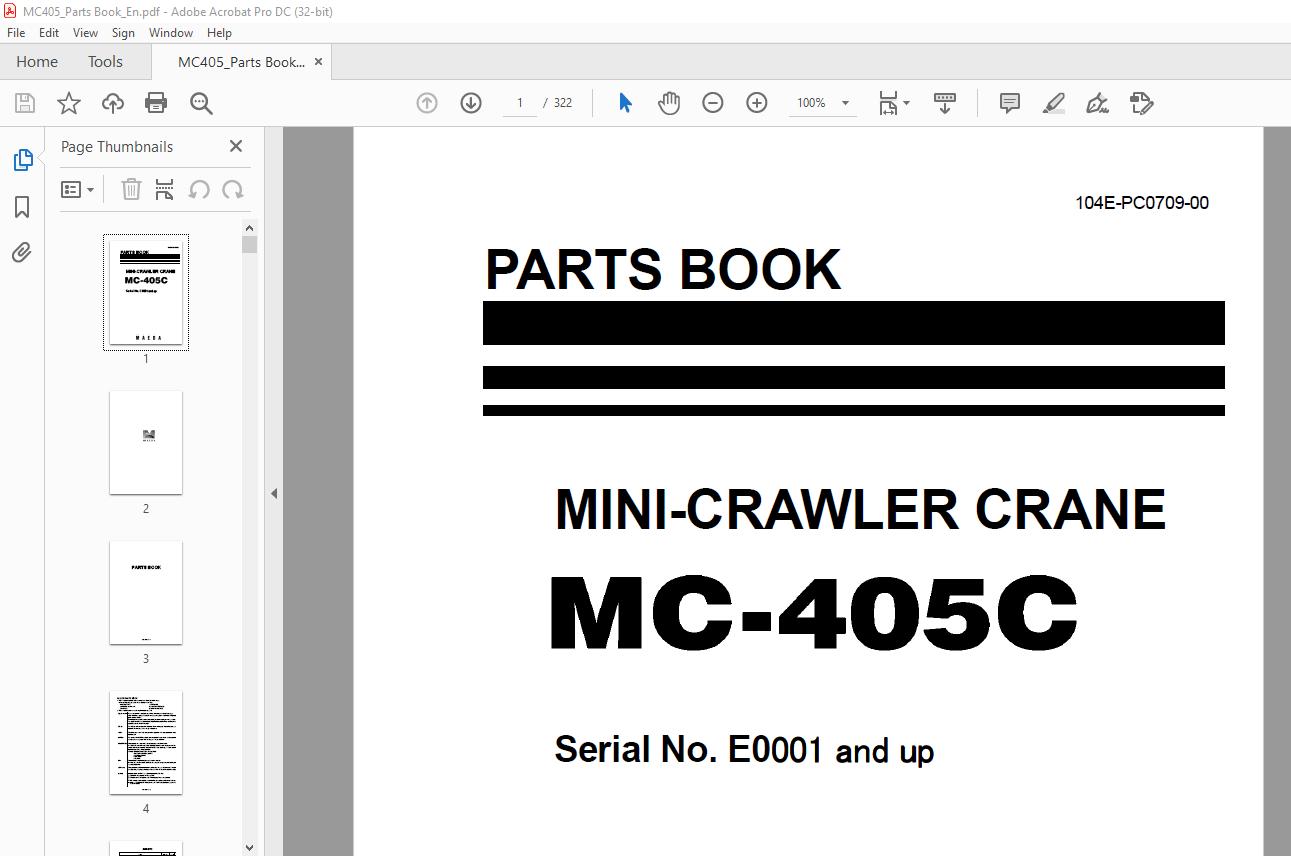Collapse the navigation pane arrow
1291x856 pixels.
(274, 493)
